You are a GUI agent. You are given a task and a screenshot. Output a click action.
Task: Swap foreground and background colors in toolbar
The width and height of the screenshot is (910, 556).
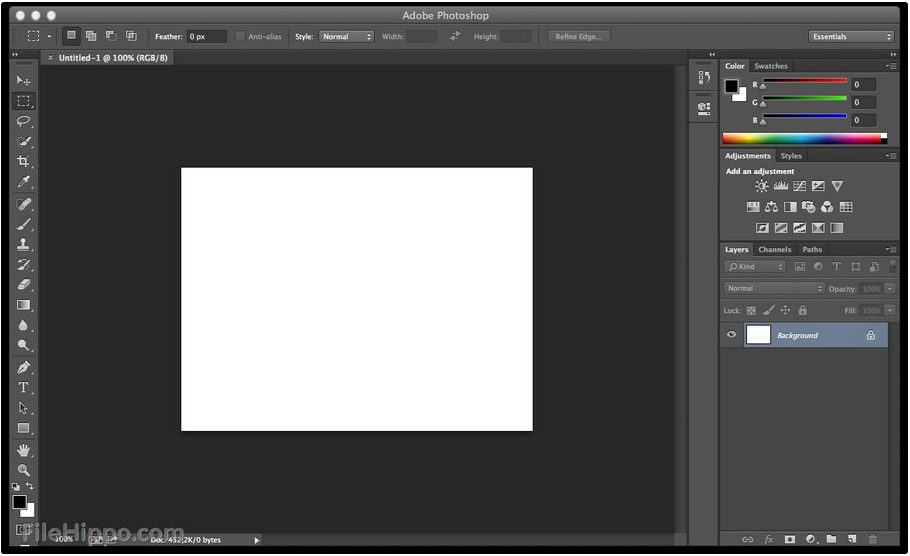[x=30, y=486]
